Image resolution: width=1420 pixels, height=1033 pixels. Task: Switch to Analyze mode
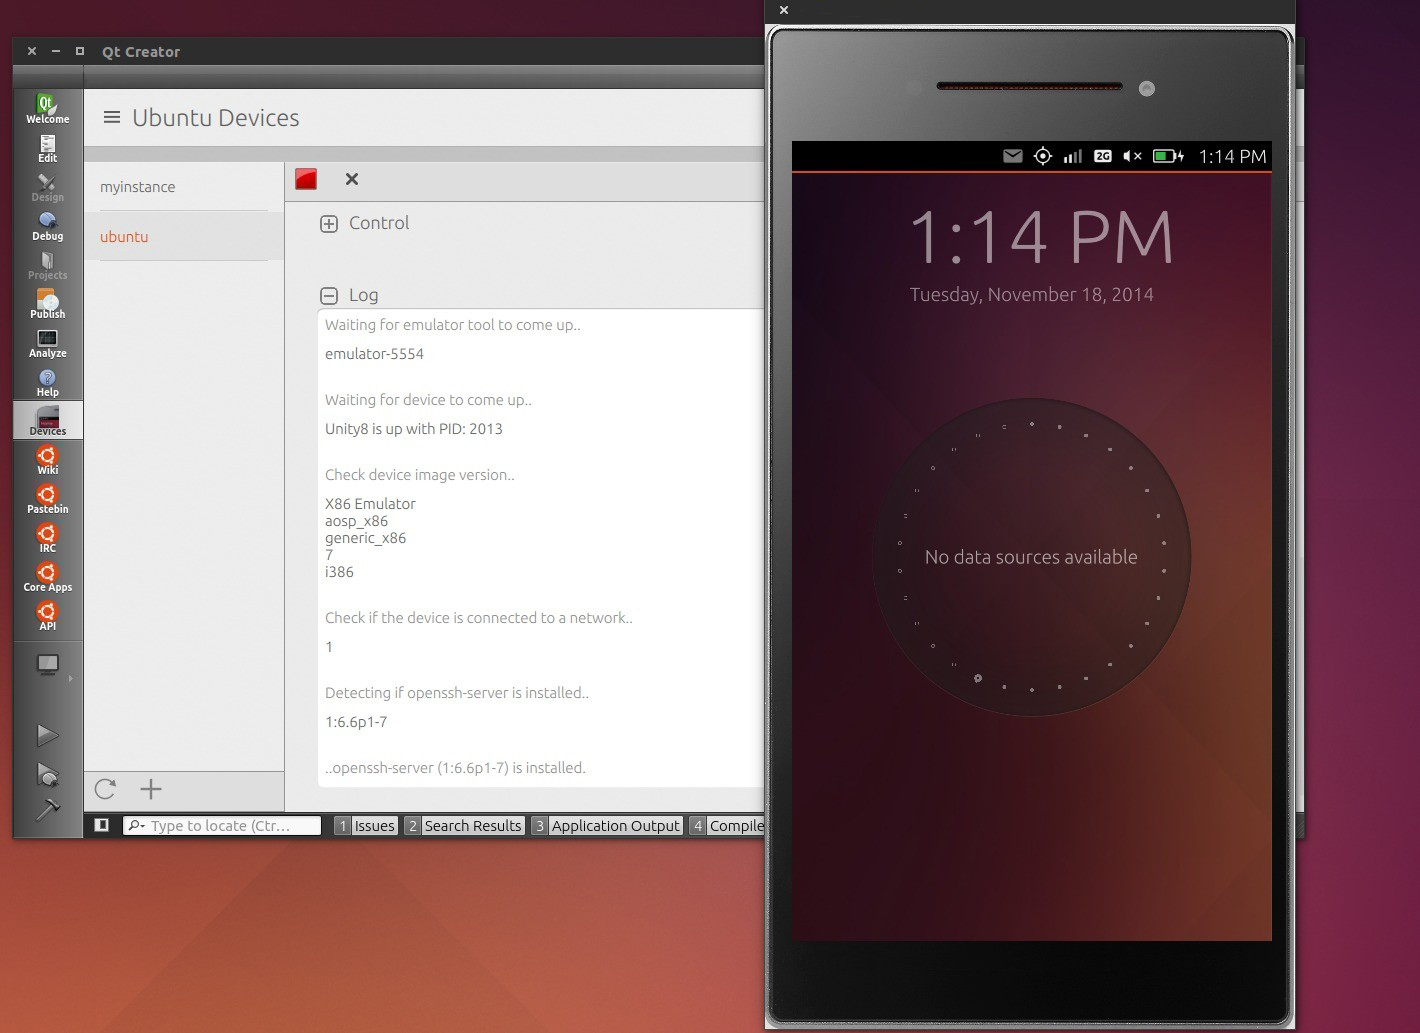[x=47, y=343]
